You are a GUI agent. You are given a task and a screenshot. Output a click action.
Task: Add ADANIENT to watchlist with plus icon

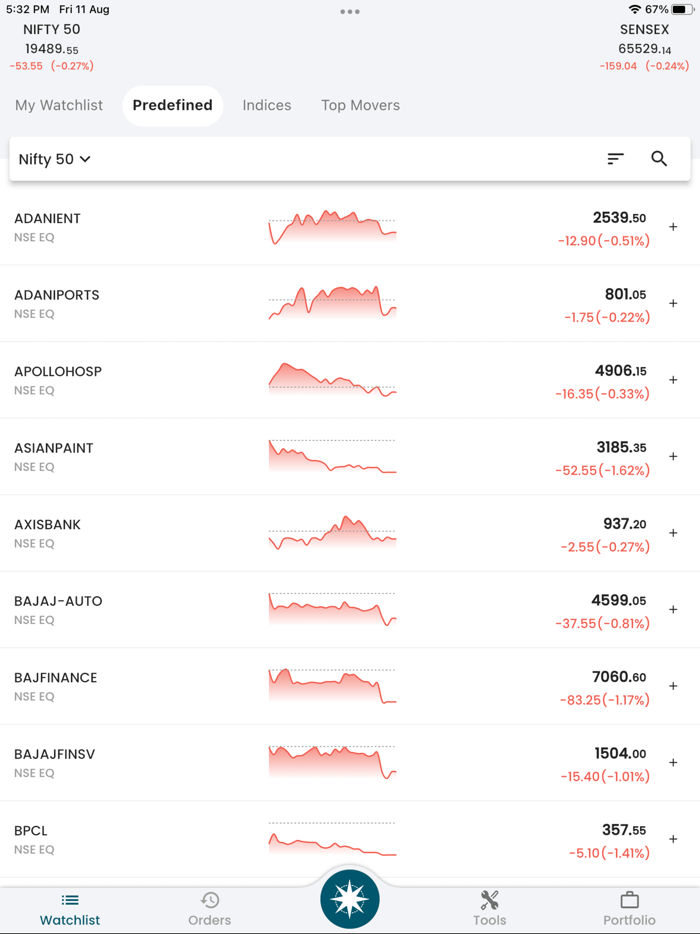point(673,226)
